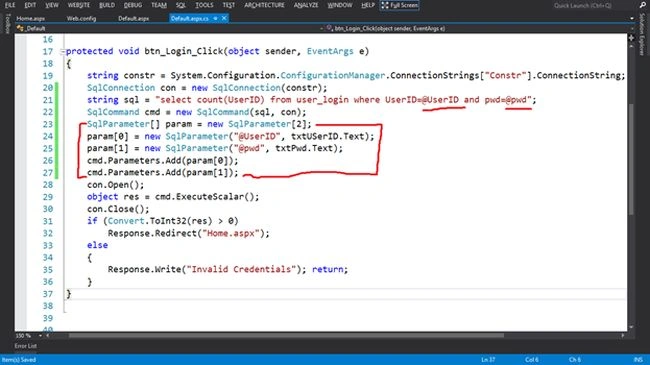
Task: Open the TOOLS menu
Action: pos(204,5)
